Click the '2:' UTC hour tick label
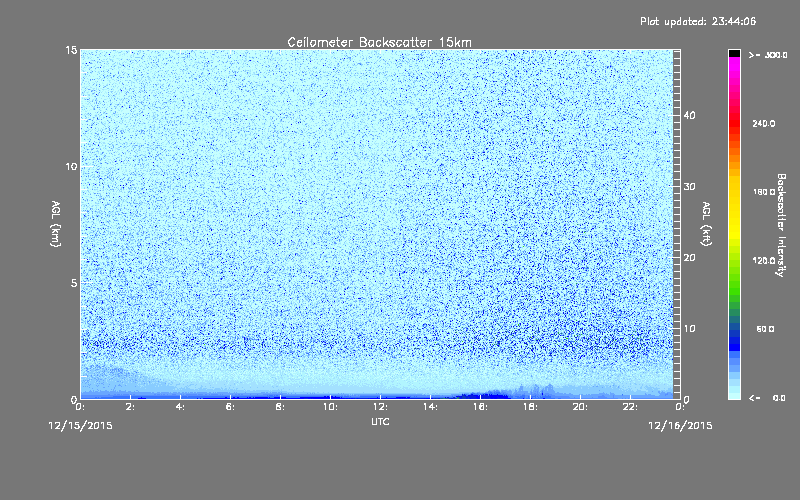 pyautogui.click(x=131, y=407)
